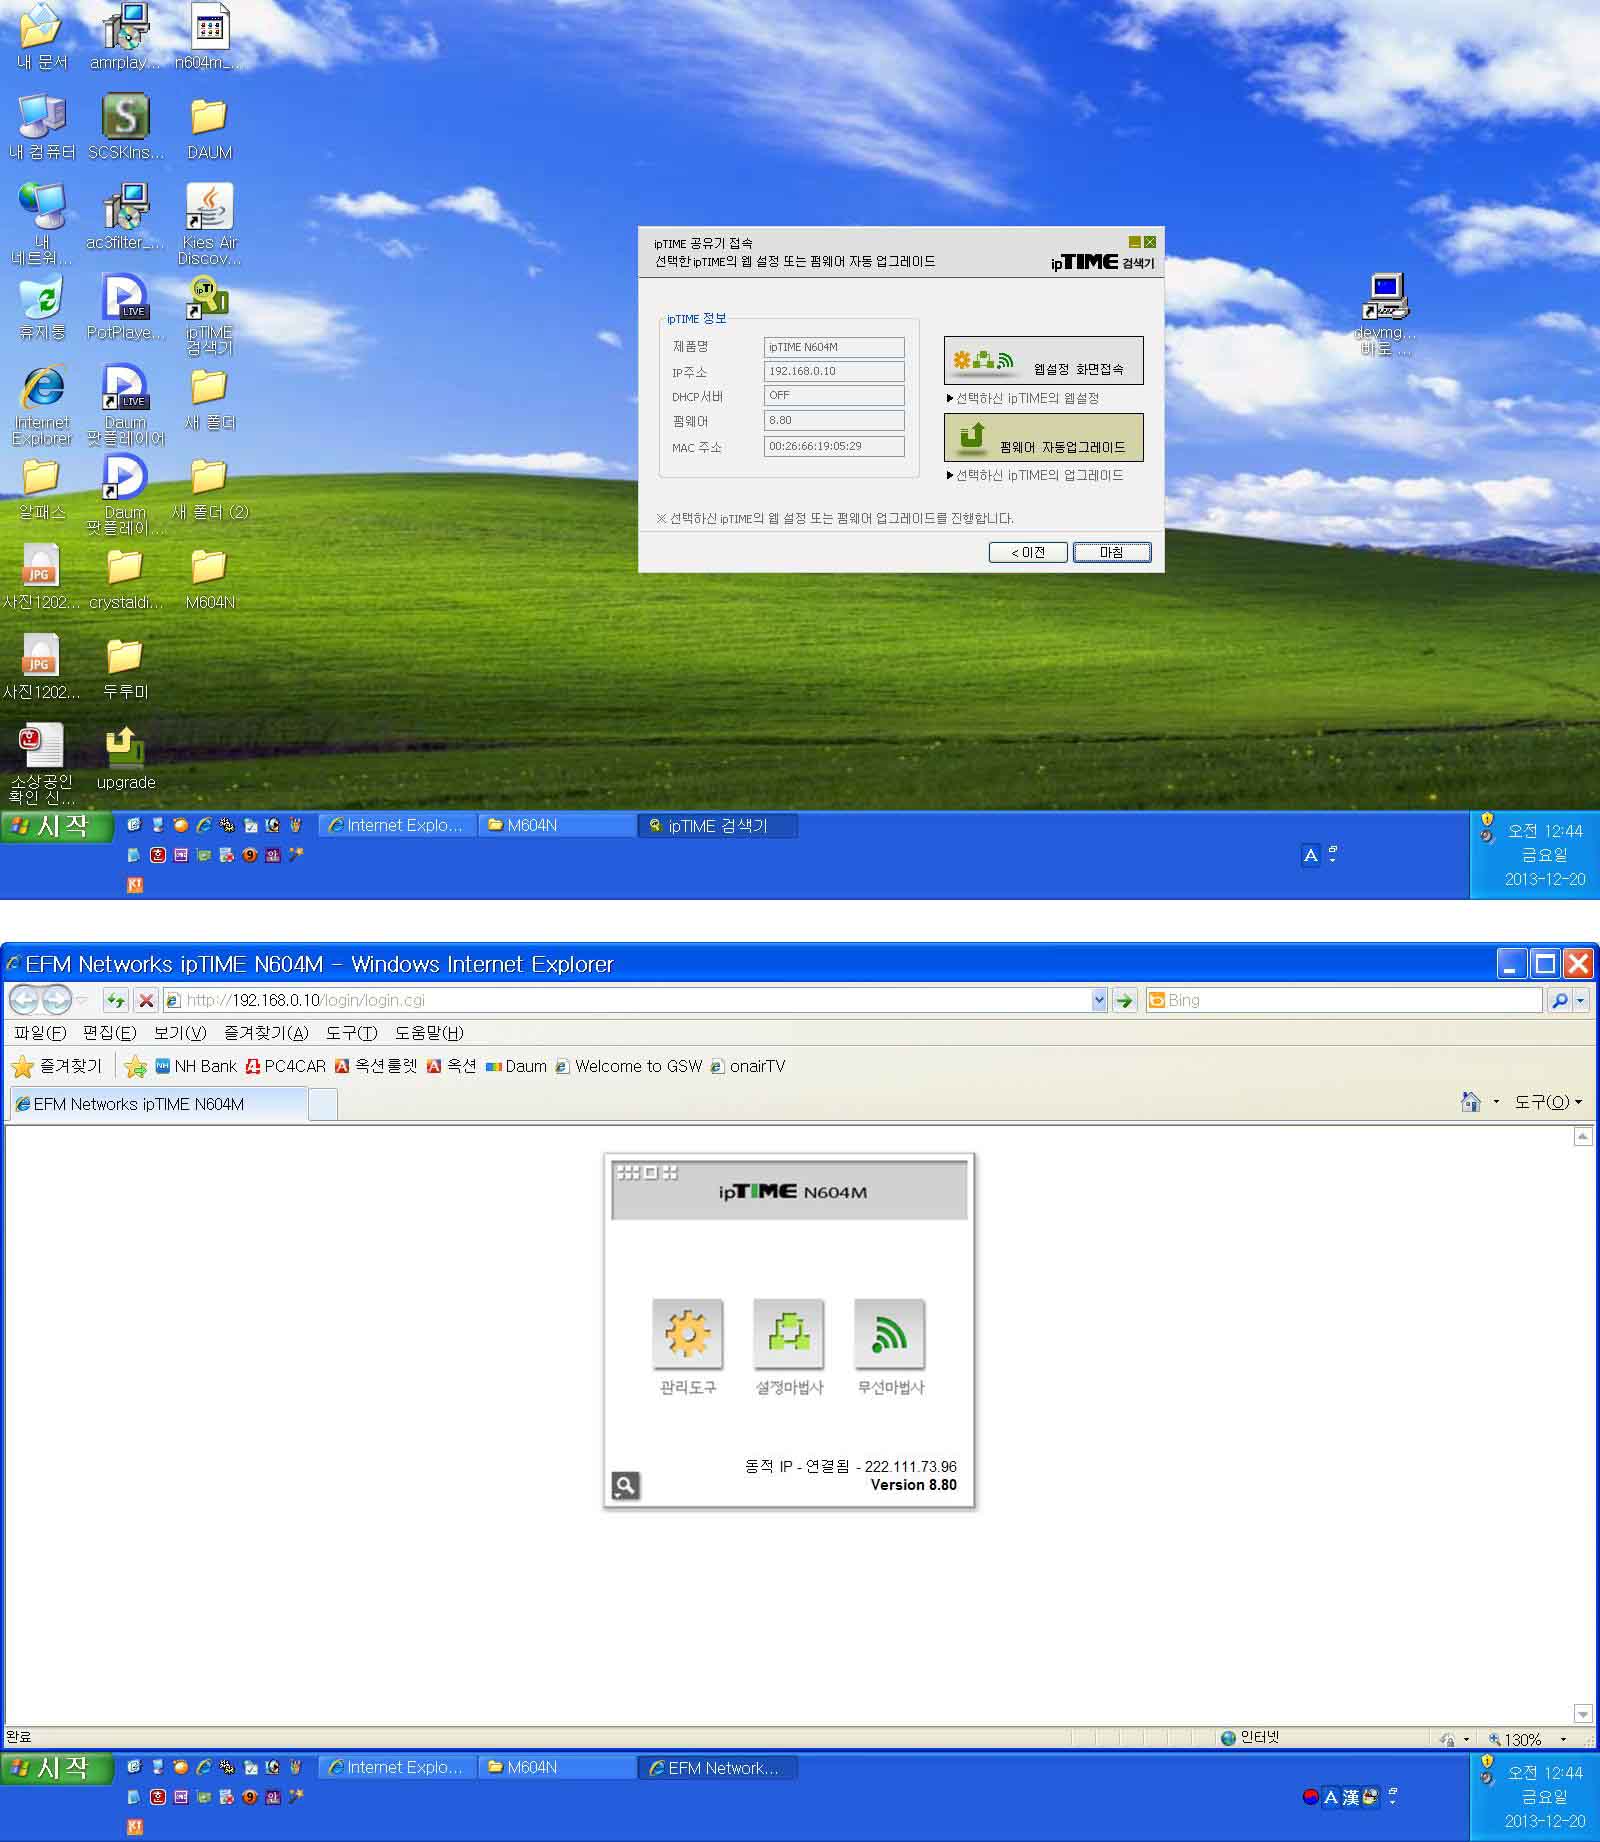The image size is (1600, 1842).
Task: Open the upgrade icon on desktop
Action: pyautogui.click(x=125, y=759)
